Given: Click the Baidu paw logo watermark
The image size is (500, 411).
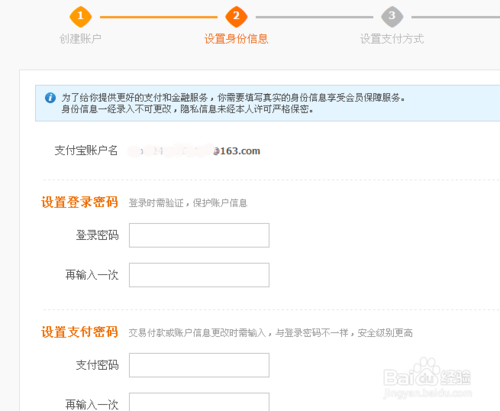Looking at the screenshot, I should click(x=427, y=372).
